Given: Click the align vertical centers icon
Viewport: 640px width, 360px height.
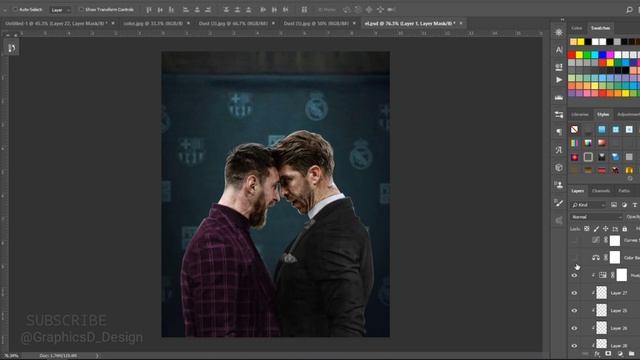Looking at the screenshot, I should pos(160,9).
